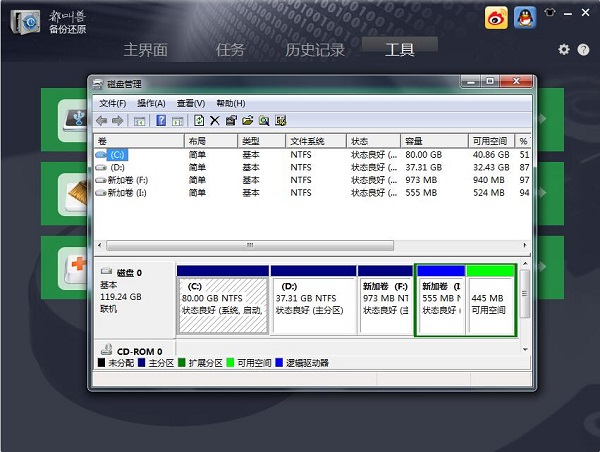The image size is (600, 452).
Task: Switch to the 主界面 tab
Action: [145, 50]
